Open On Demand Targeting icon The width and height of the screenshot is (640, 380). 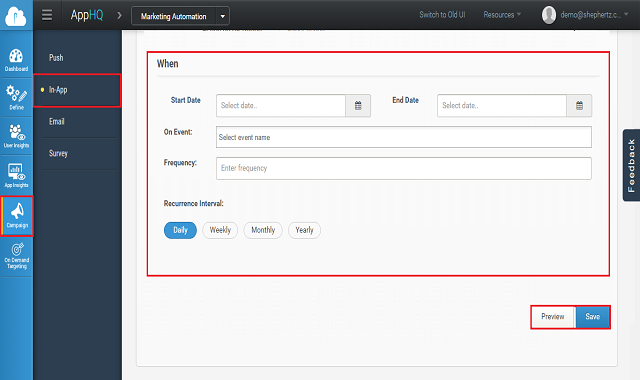coord(16,256)
